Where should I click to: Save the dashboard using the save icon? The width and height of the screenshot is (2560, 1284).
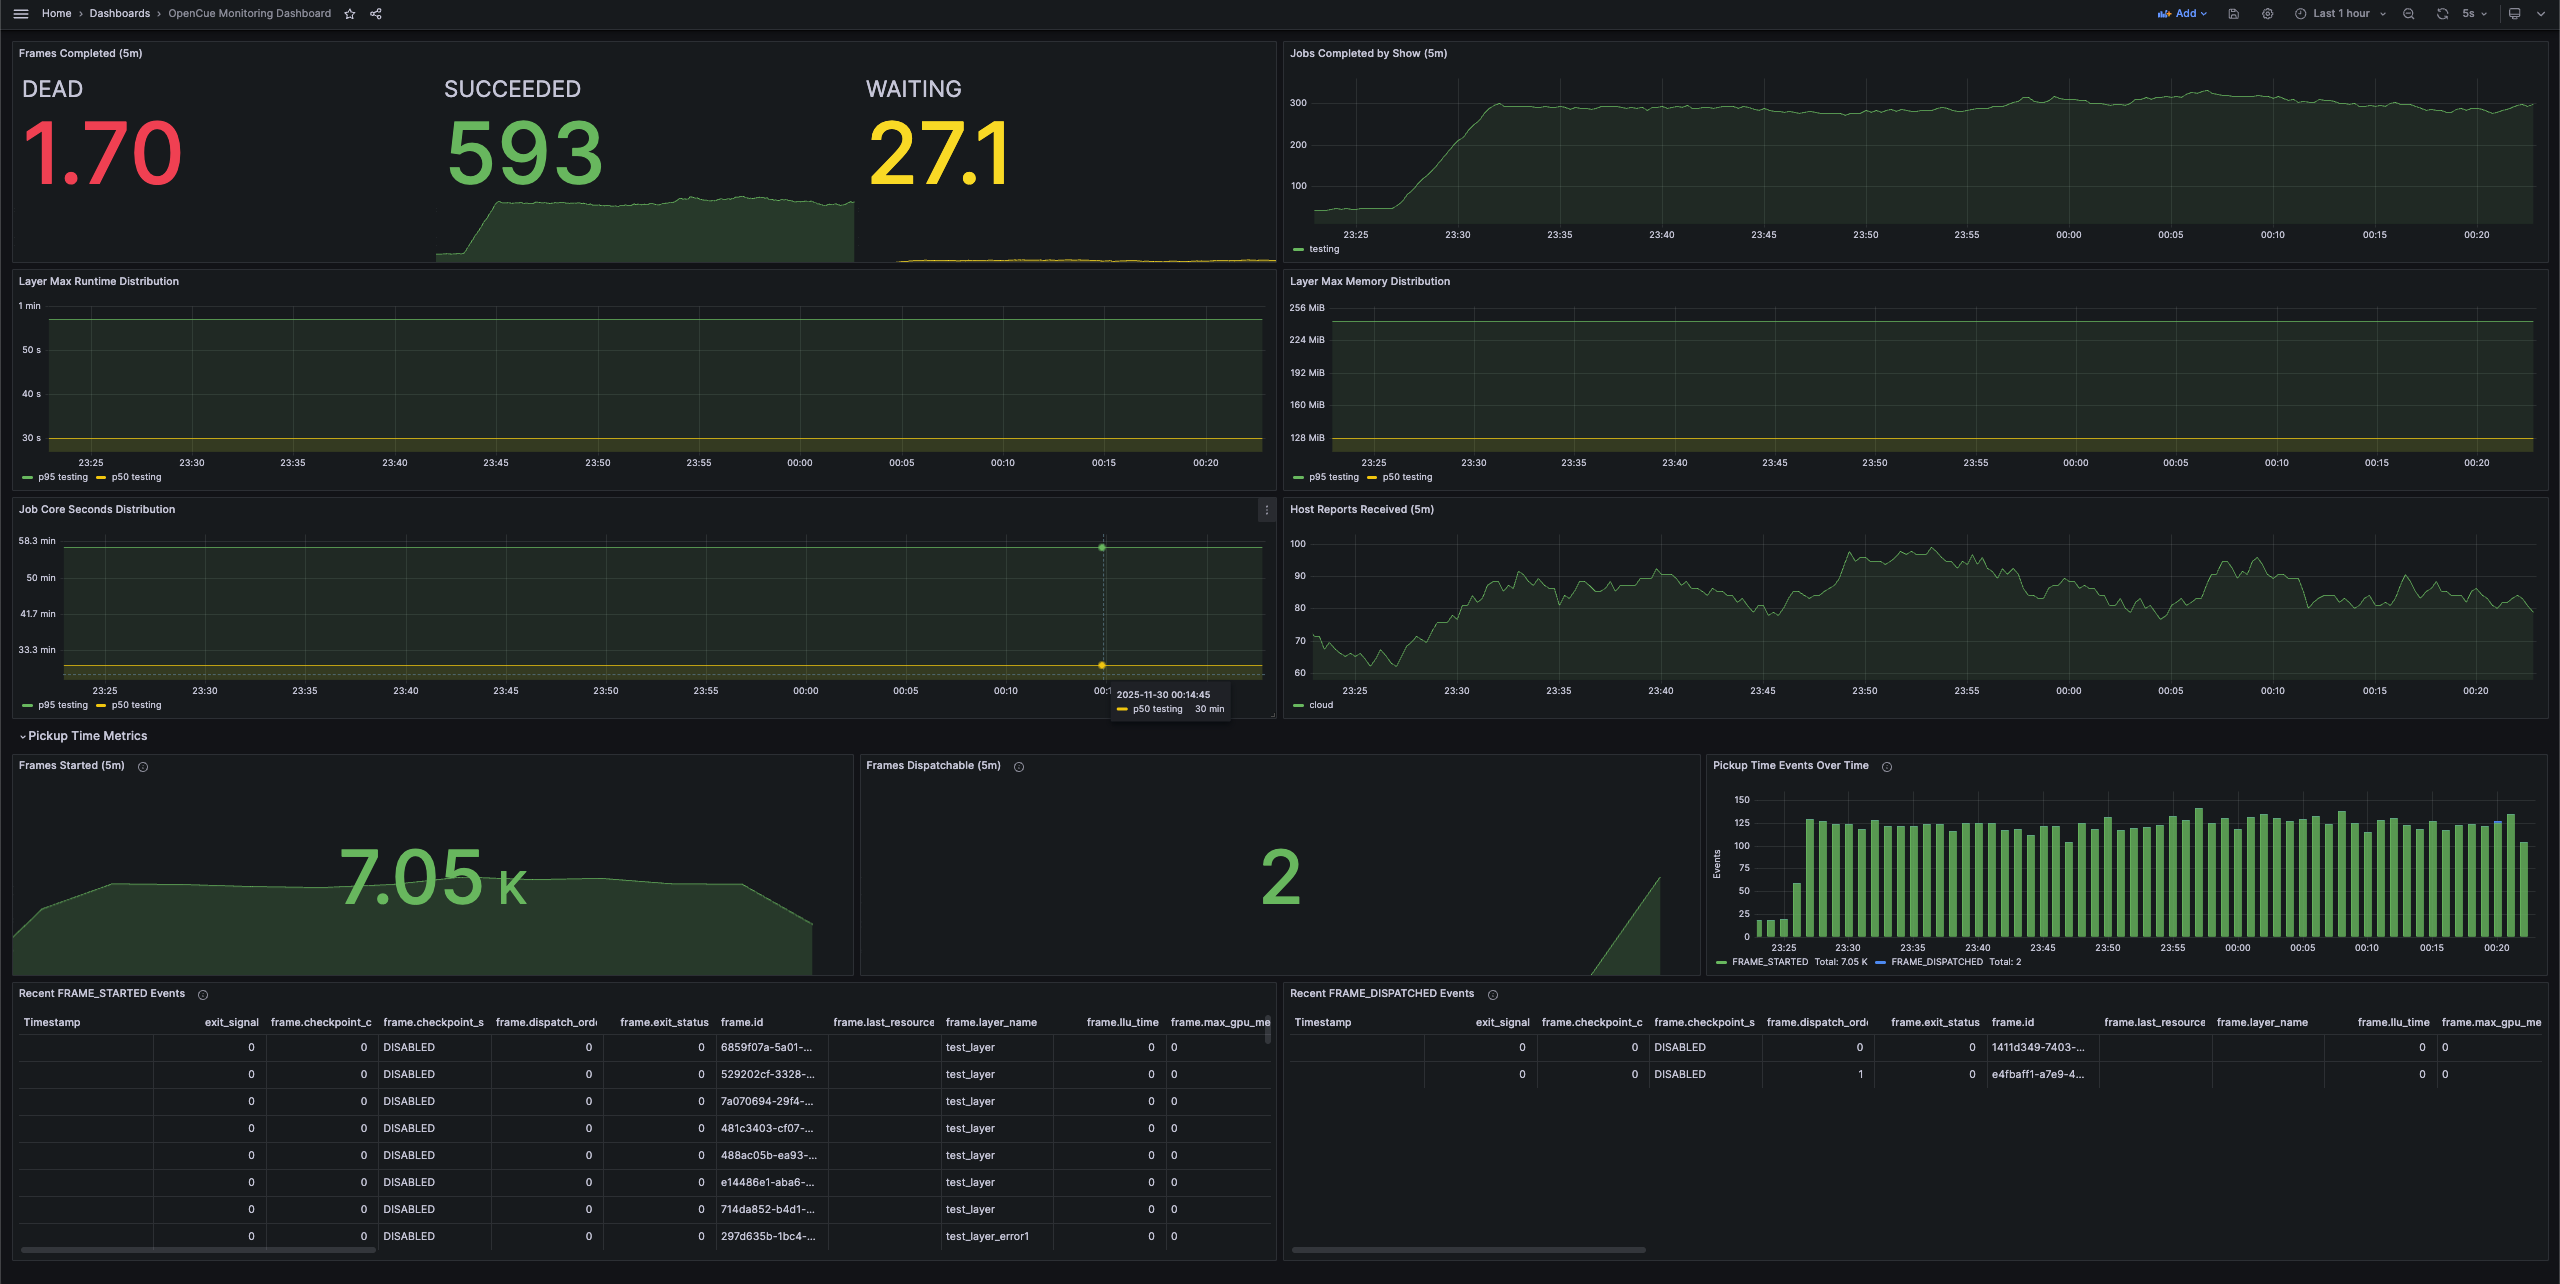(2233, 13)
